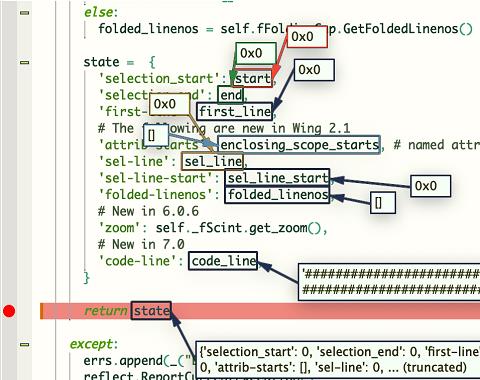Click 'folded_linenos' value in the state dict
Image resolution: width=480 pixels, height=380 pixels.
277,195
